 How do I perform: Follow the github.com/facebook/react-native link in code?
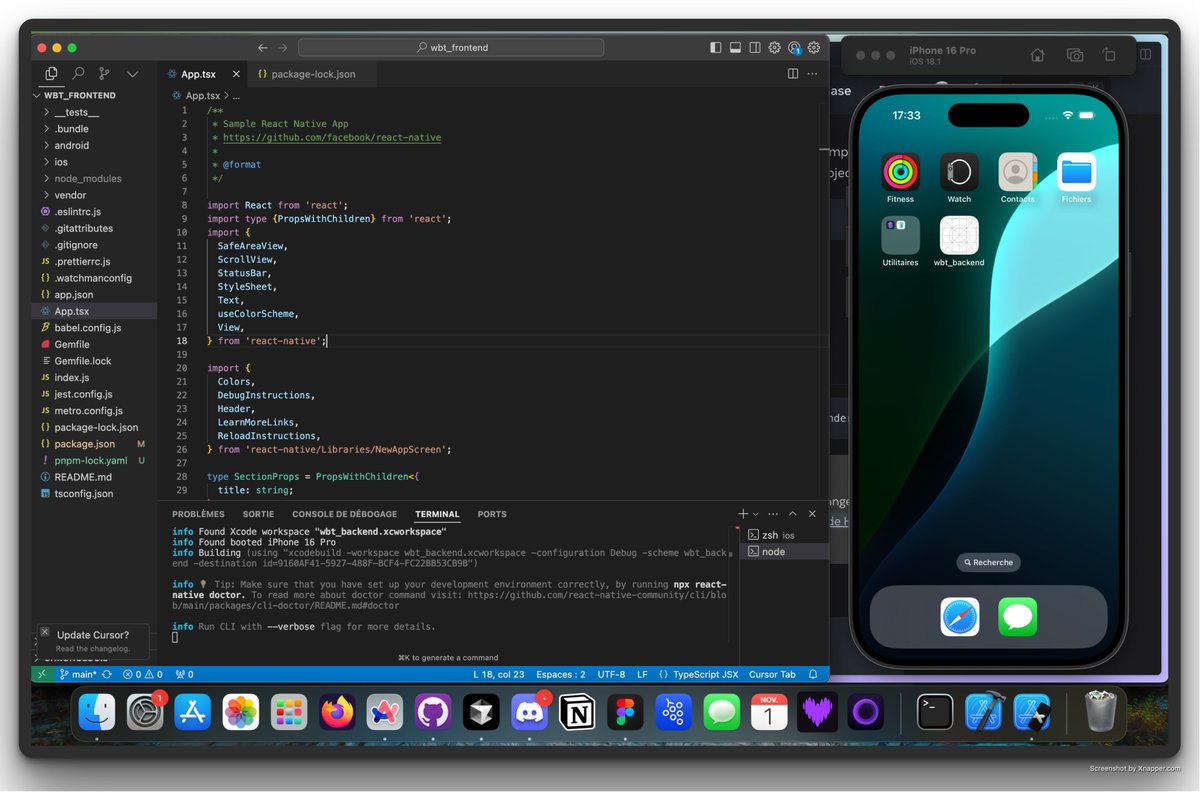pyautogui.click(x=332, y=137)
